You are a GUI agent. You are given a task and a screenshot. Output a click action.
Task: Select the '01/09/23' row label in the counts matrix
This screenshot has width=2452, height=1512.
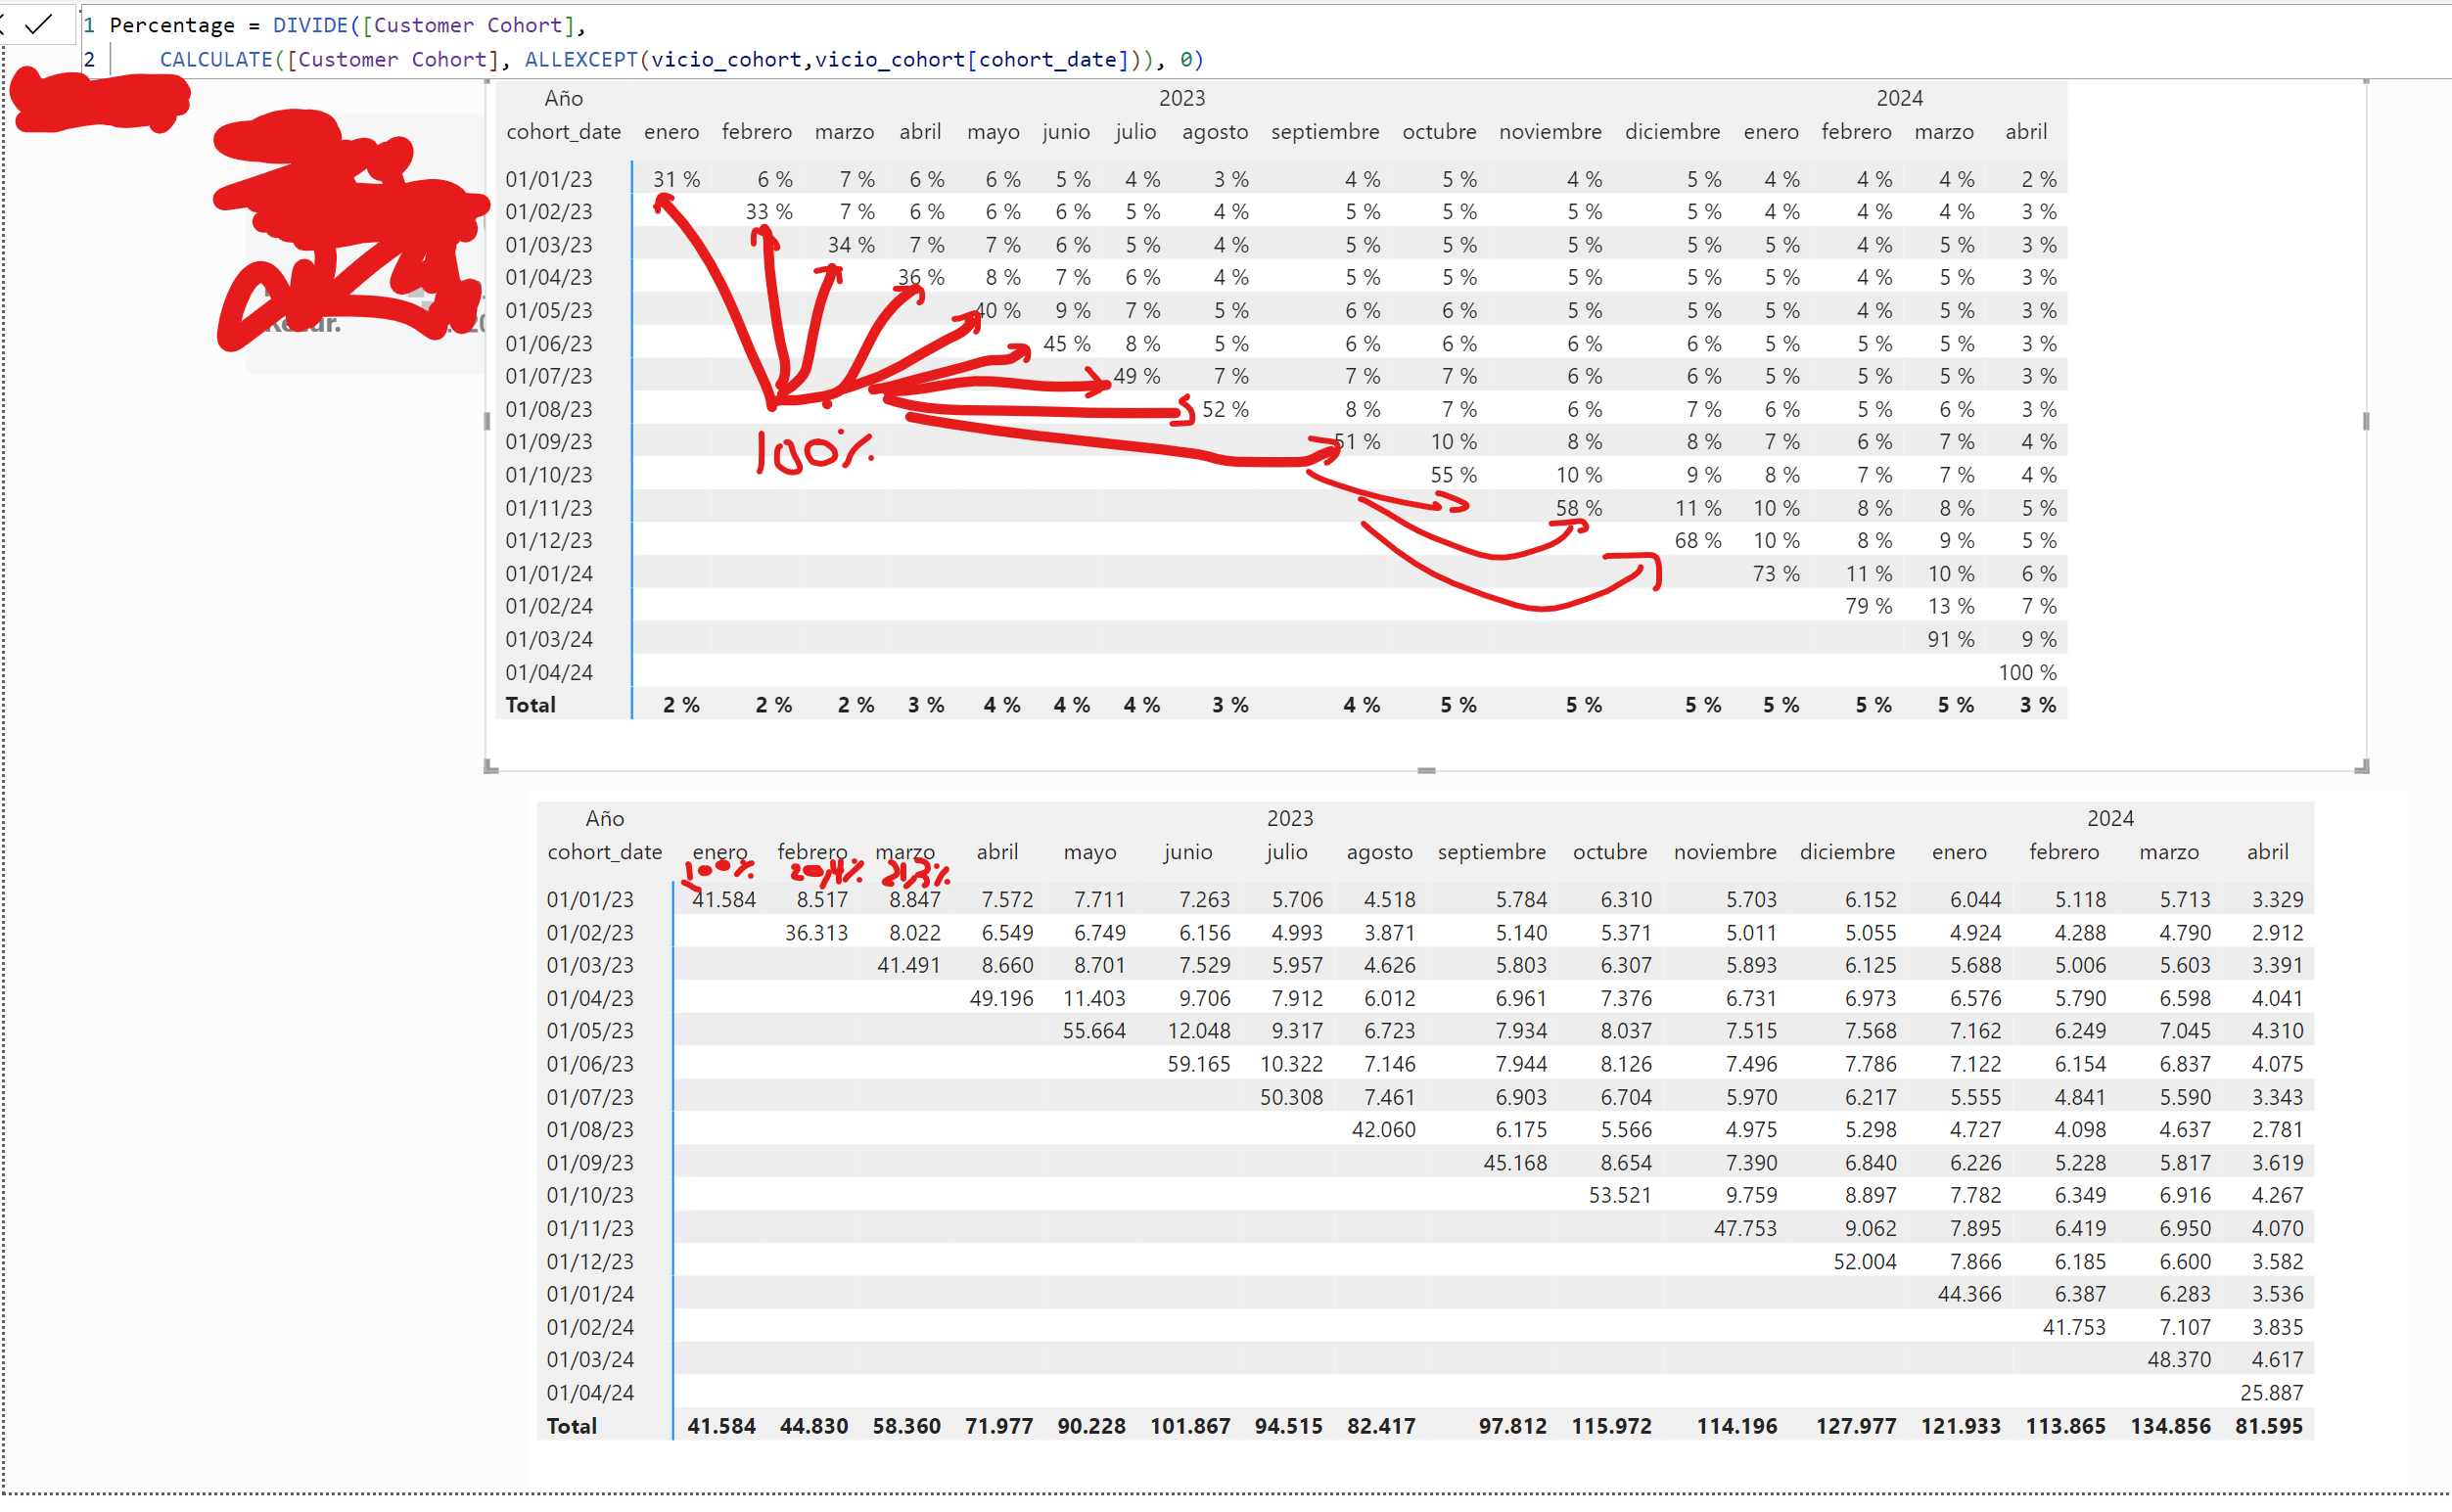(x=589, y=1163)
